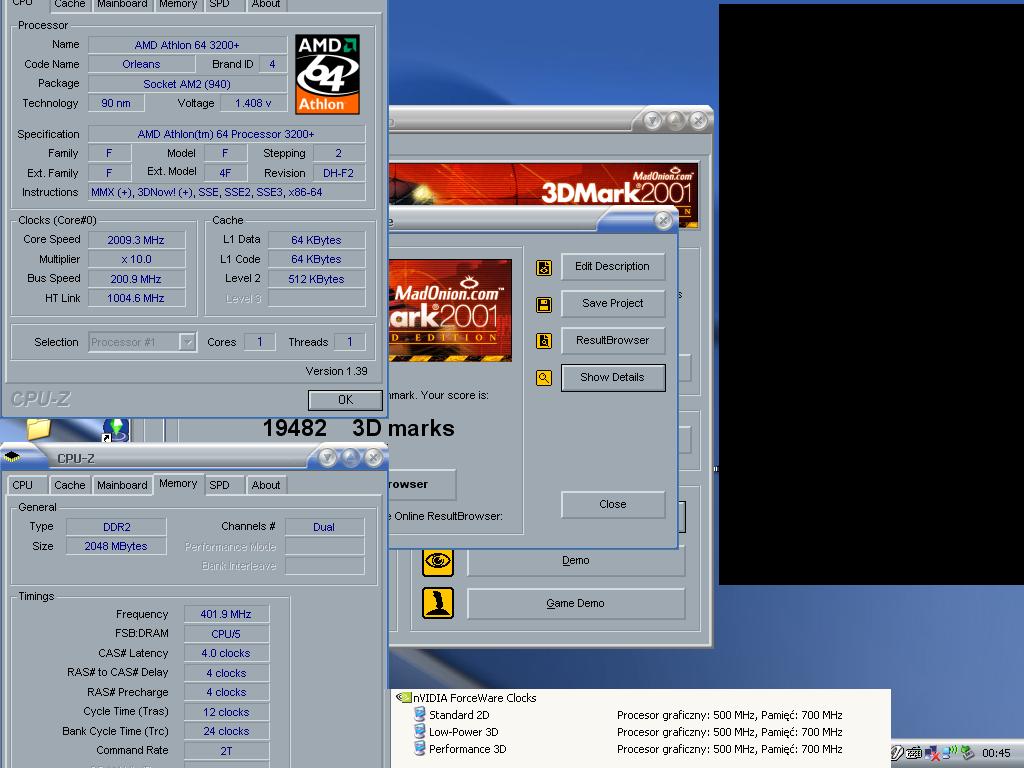Click the Socket AM2 (940) package value
Viewport: 1024px width, 768px height.
pos(187,84)
